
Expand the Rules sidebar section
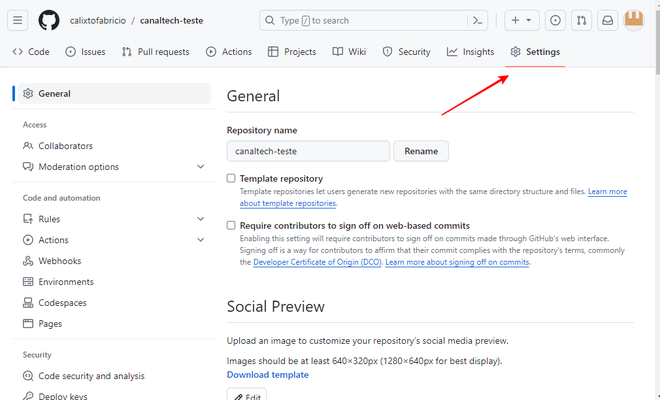(x=201, y=219)
